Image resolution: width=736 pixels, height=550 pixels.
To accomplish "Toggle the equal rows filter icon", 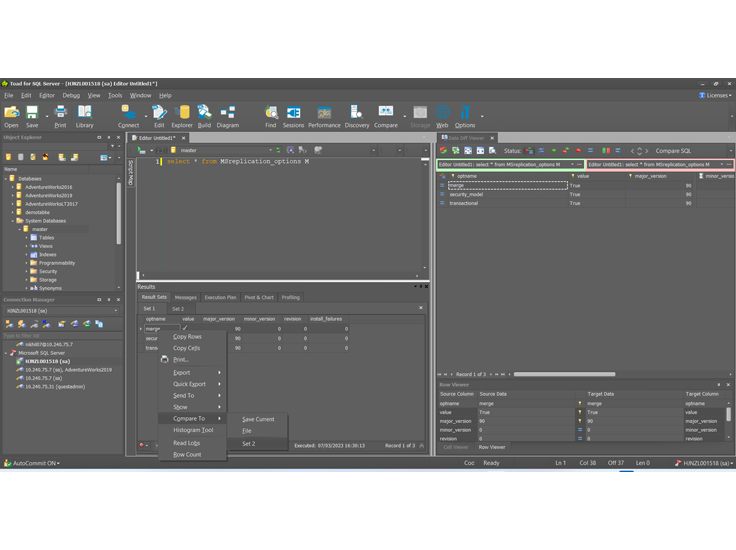I will click(590, 151).
